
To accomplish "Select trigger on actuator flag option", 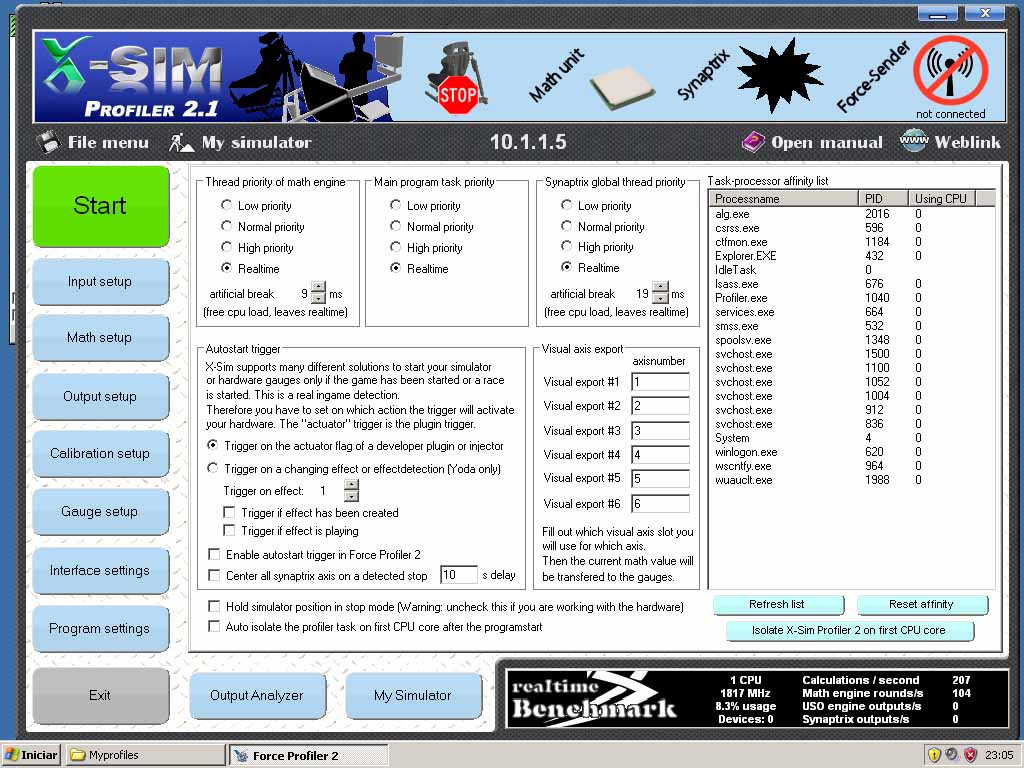I will (x=212, y=445).
